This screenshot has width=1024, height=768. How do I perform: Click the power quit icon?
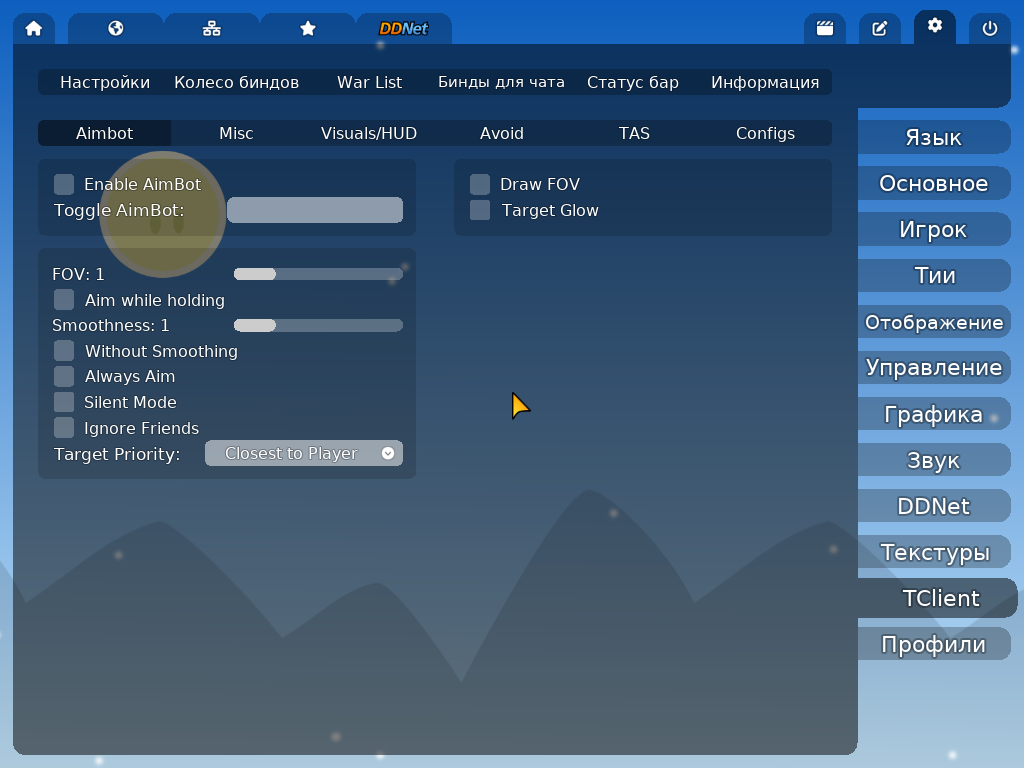click(989, 29)
